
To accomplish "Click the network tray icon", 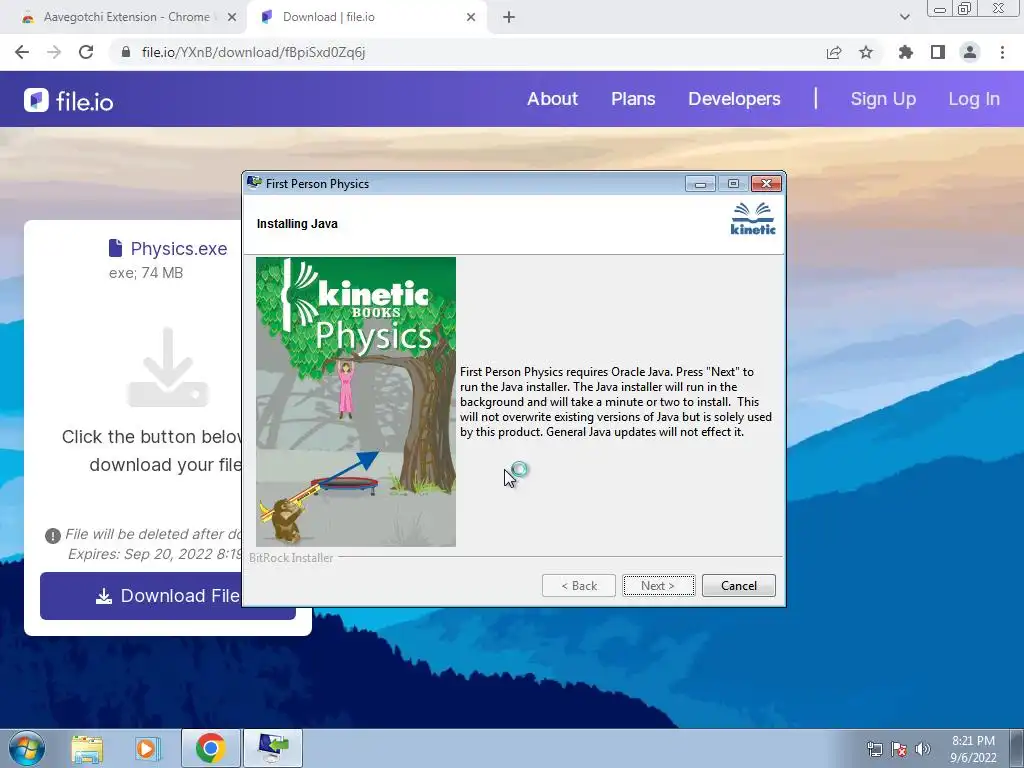I will [x=874, y=749].
